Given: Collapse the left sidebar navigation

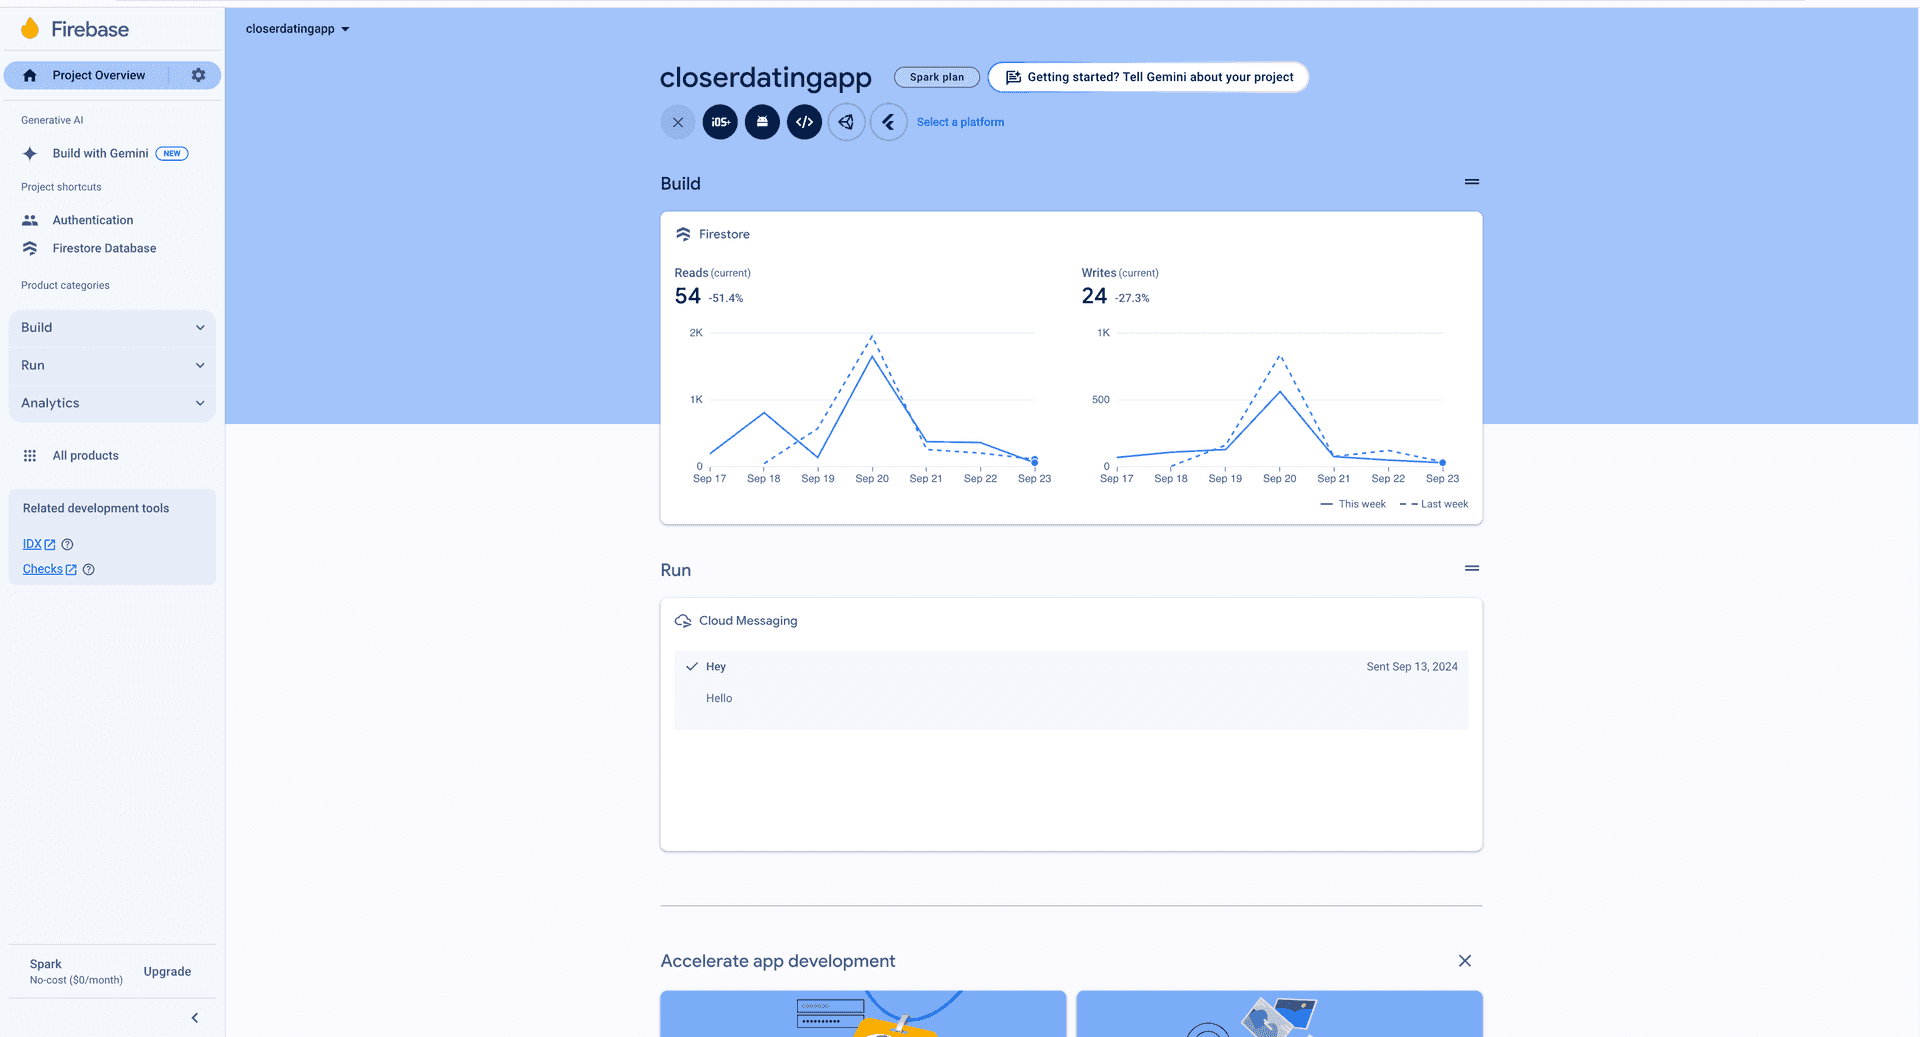Looking at the screenshot, I should 195,1018.
